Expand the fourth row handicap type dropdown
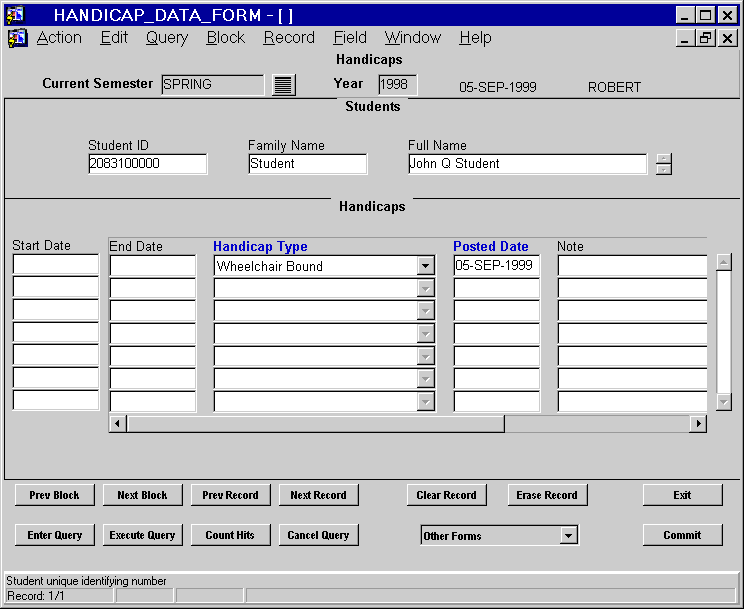 426,334
